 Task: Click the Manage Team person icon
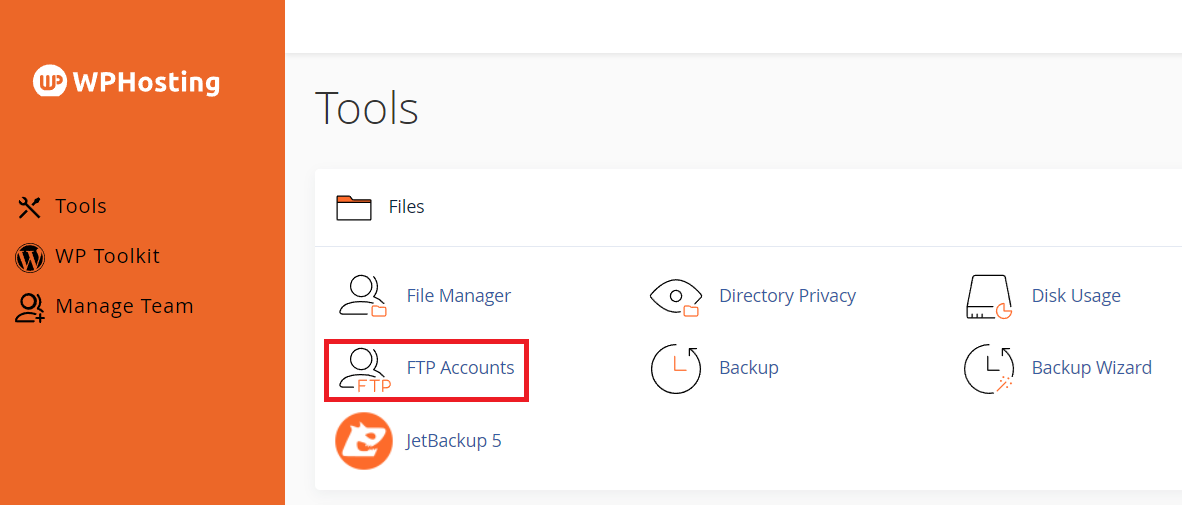30,307
